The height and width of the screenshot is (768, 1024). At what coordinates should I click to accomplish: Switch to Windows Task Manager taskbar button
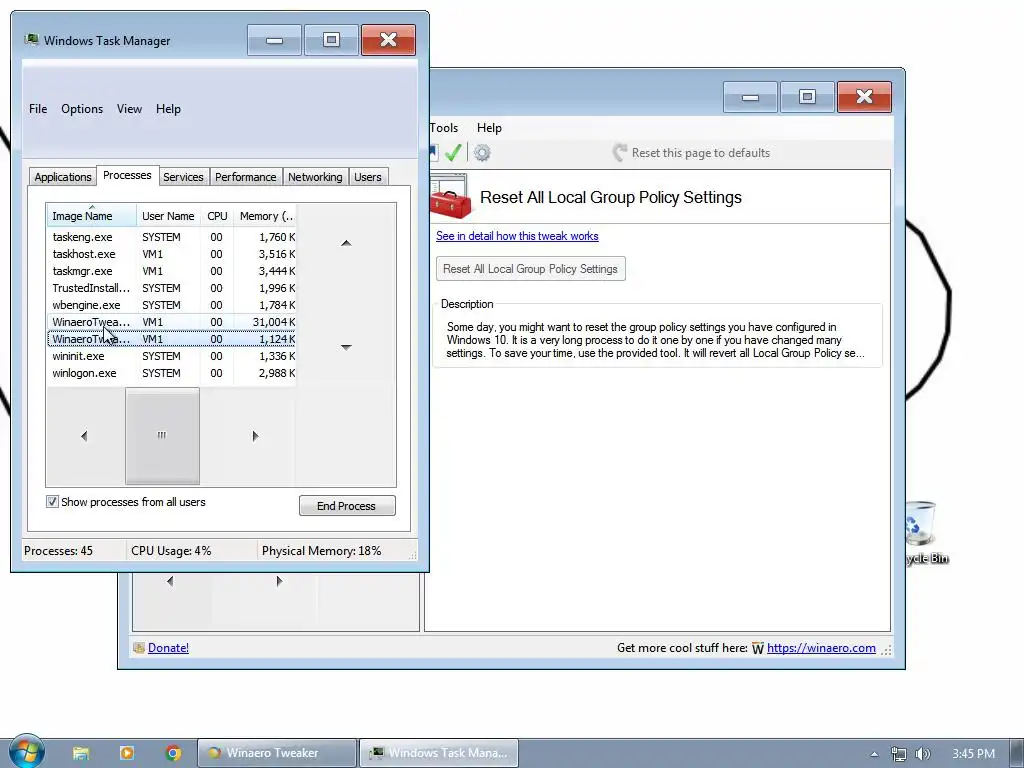coord(439,753)
